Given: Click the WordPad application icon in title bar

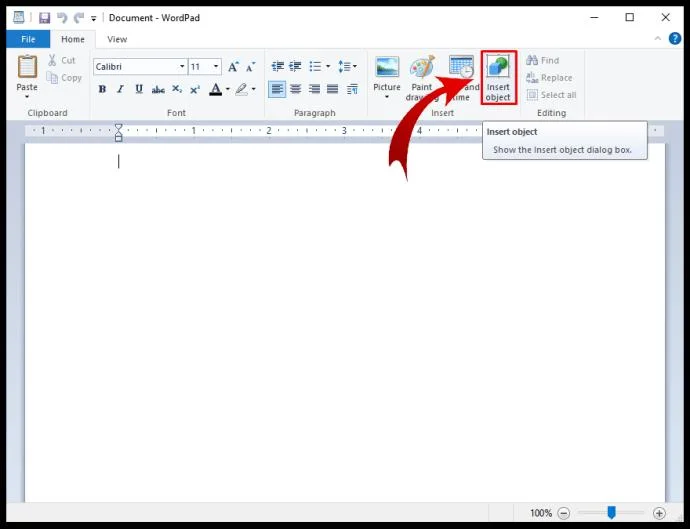Looking at the screenshot, I should (18, 18).
